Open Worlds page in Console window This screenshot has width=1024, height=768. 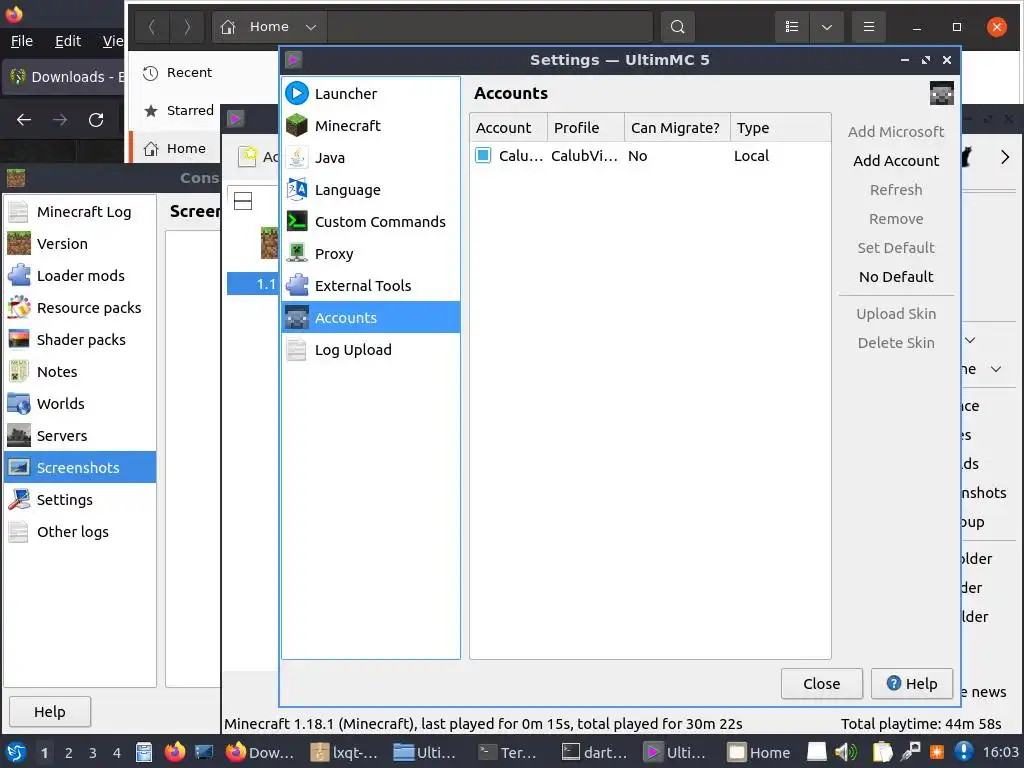80,404
